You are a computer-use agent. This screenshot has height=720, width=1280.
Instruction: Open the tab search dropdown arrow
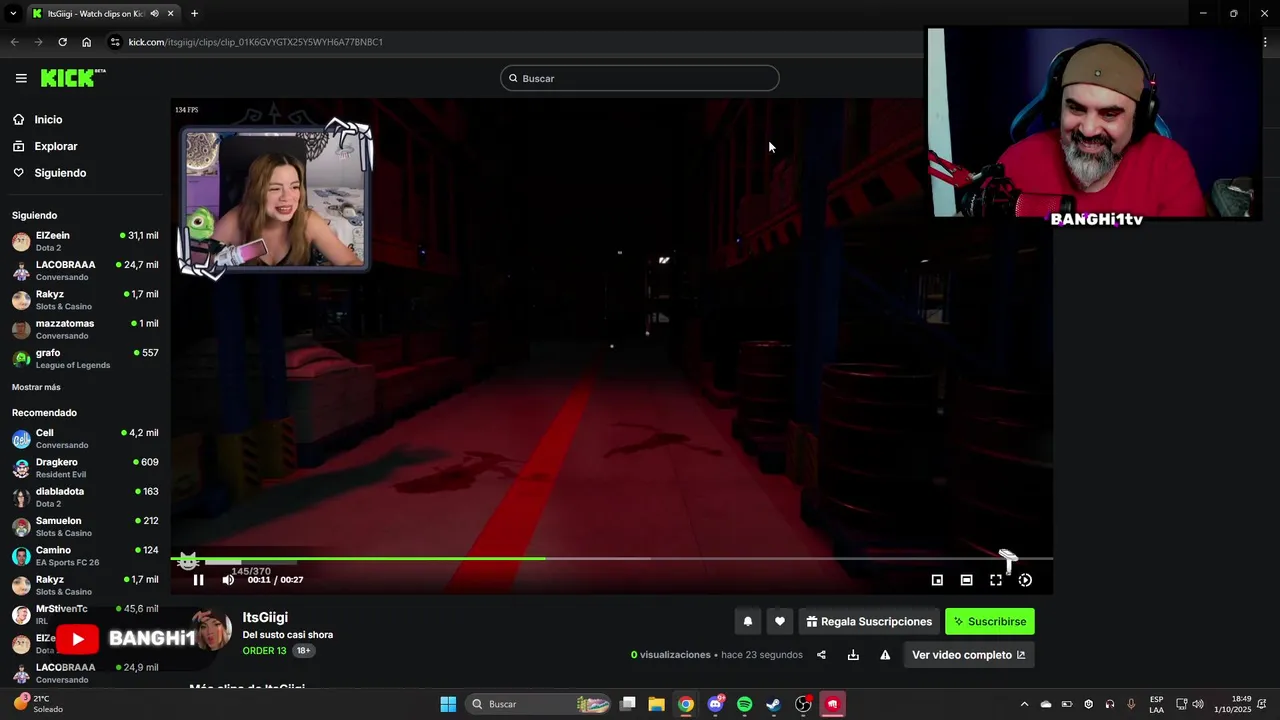coord(13,14)
